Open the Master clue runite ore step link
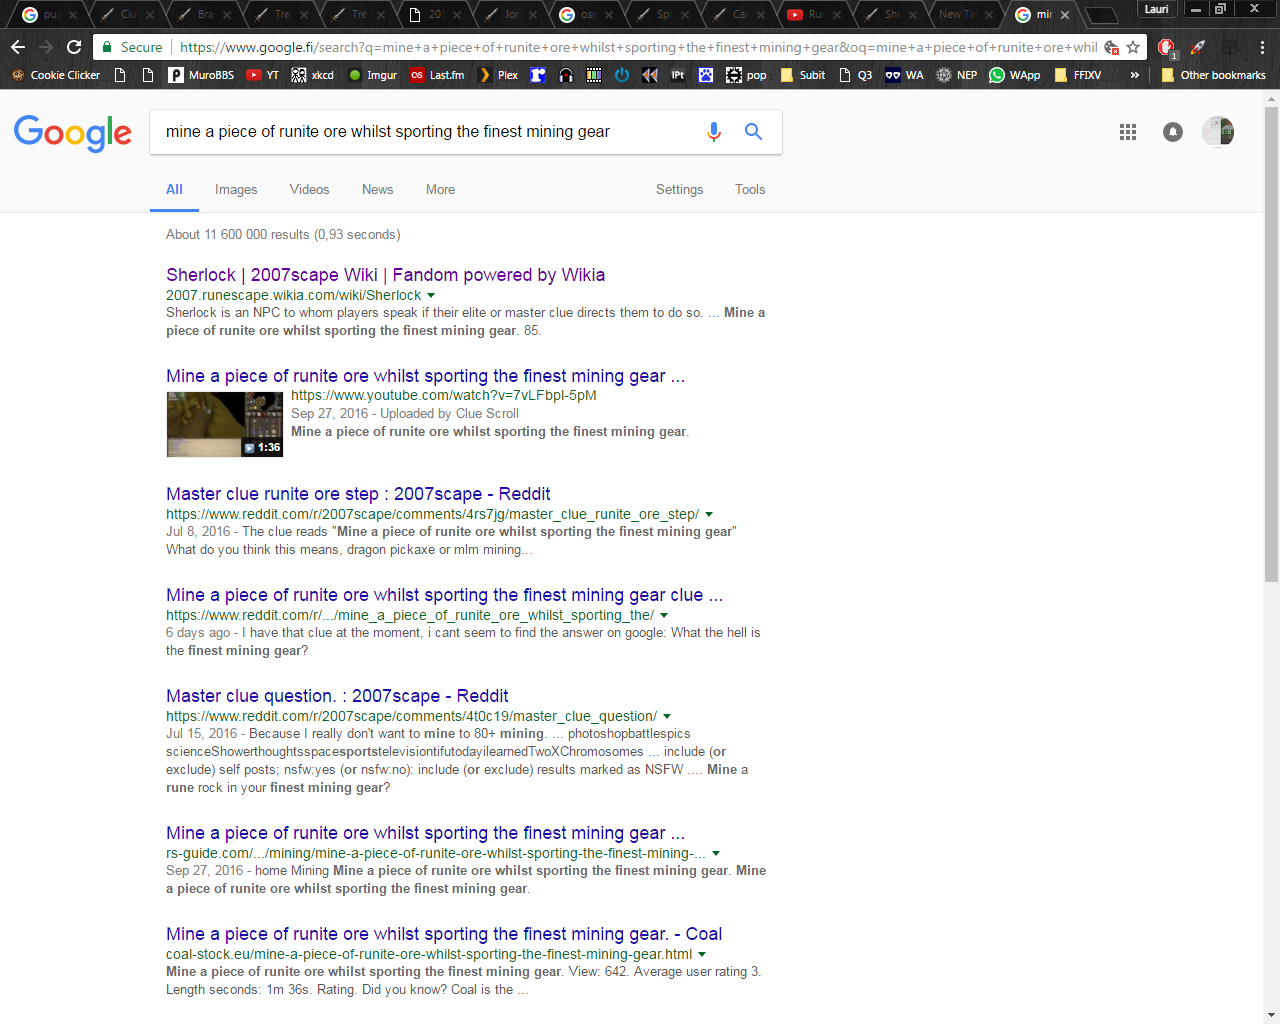 point(358,494)
